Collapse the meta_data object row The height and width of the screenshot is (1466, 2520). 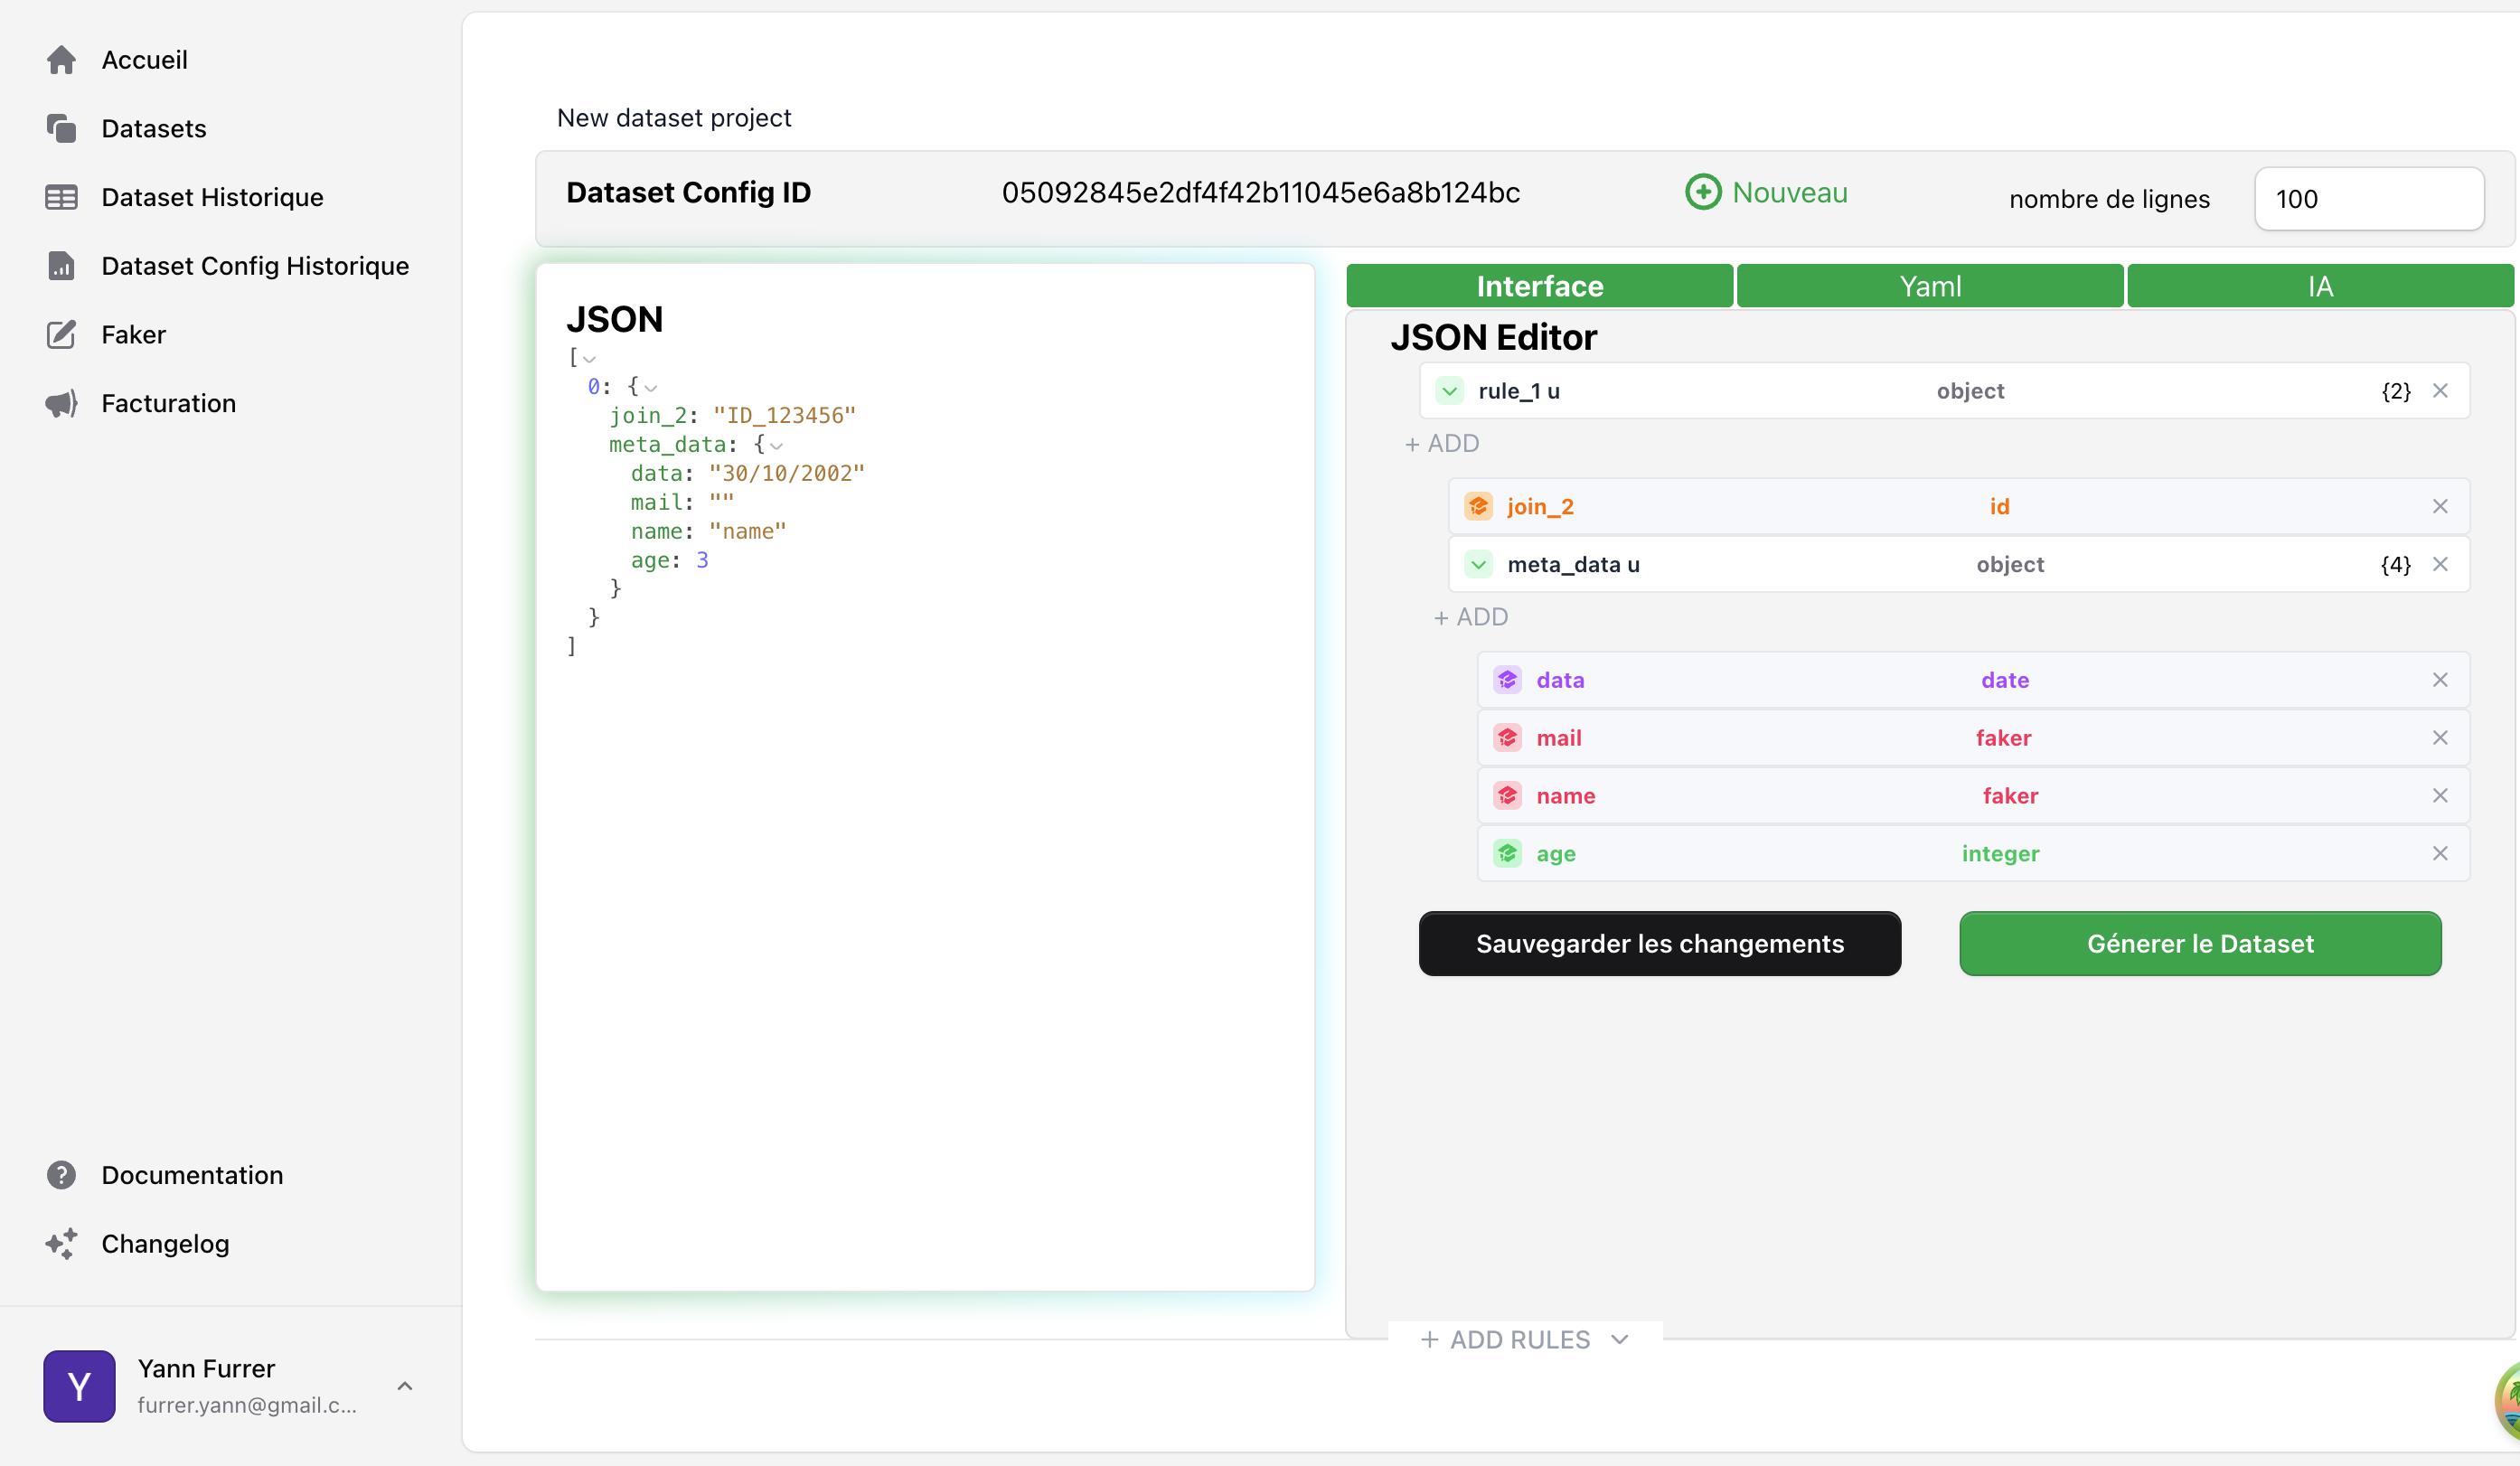[x=1478, y=565]
